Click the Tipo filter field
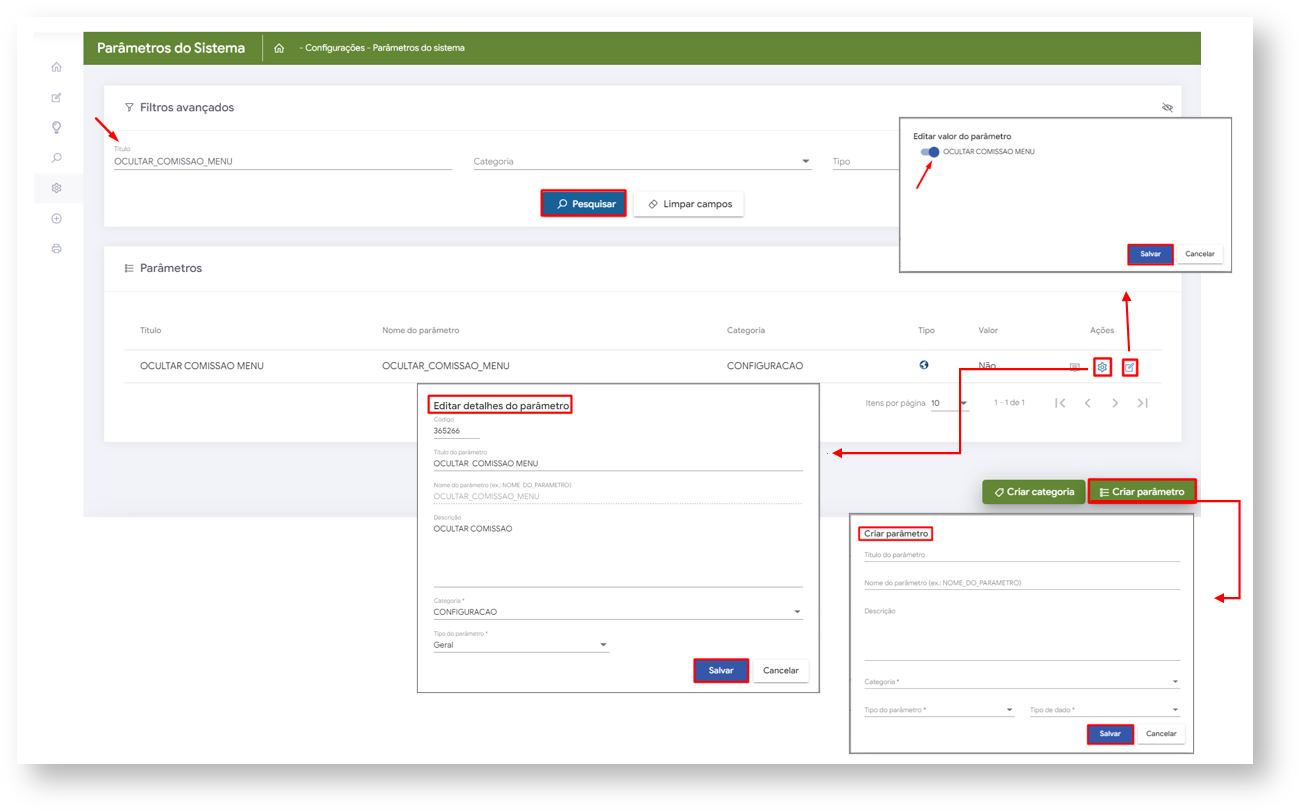This screenshot has width=1301, height=812. coord(865,161)
